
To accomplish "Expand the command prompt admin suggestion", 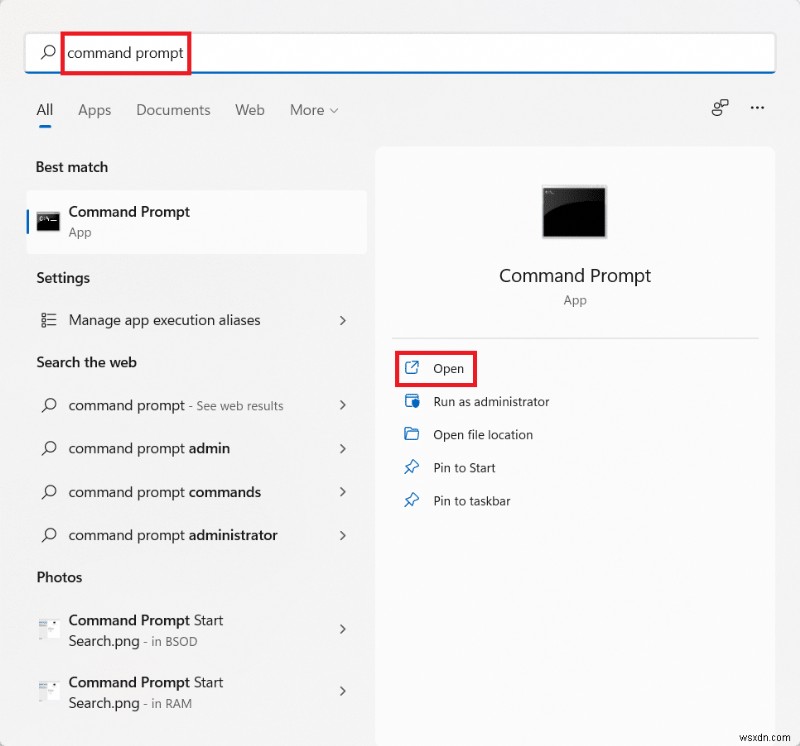I will (x=343, y=448).
